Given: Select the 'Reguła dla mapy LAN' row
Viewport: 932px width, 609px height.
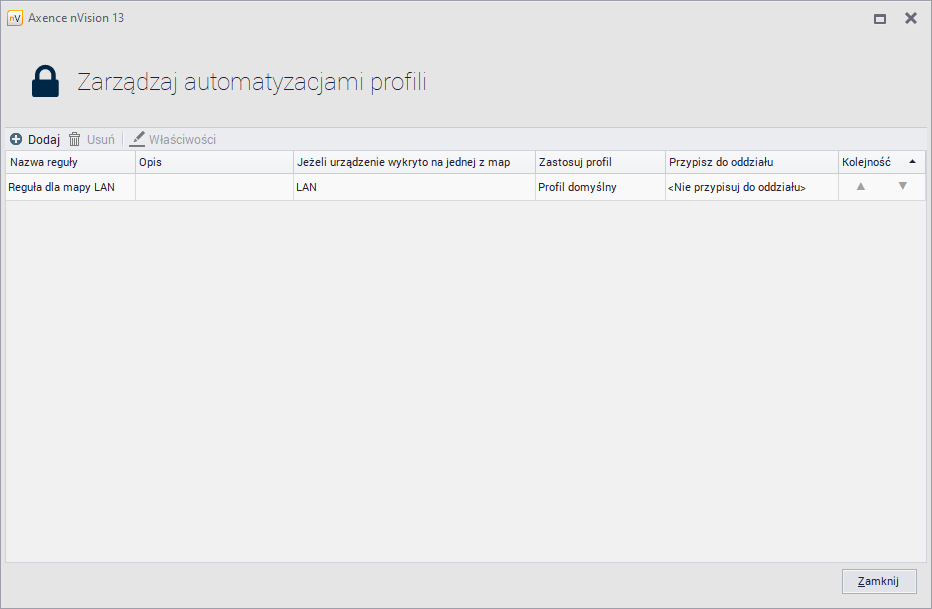Looking at the screenshot, I should point(70,187).
